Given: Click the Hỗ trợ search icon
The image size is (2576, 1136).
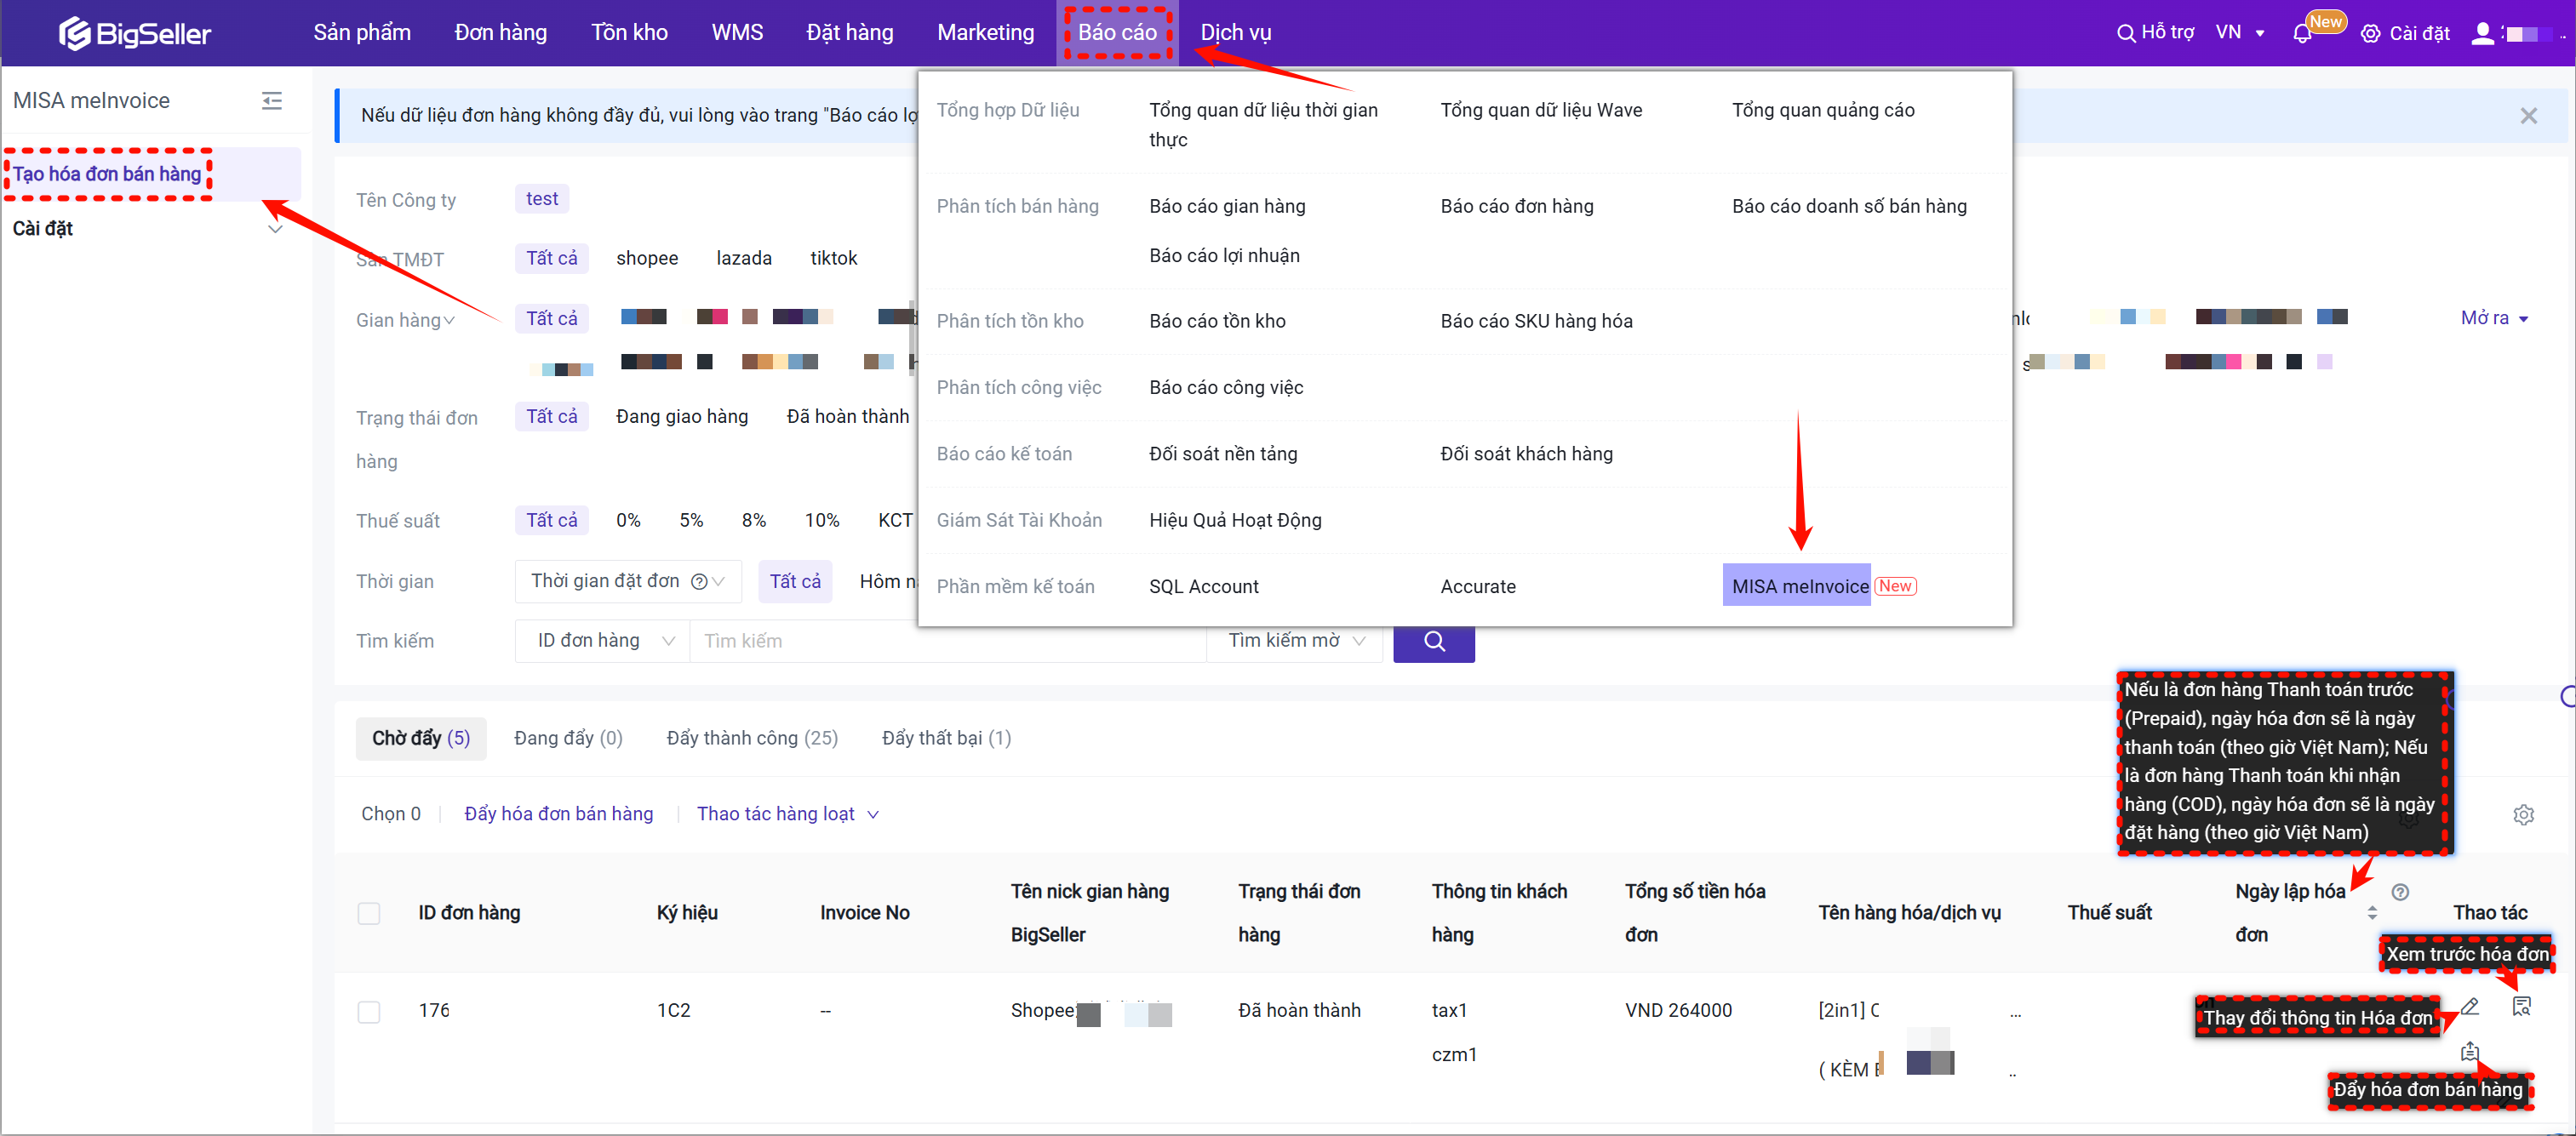Looking at the screenshot, I should tap(2126, 33).
